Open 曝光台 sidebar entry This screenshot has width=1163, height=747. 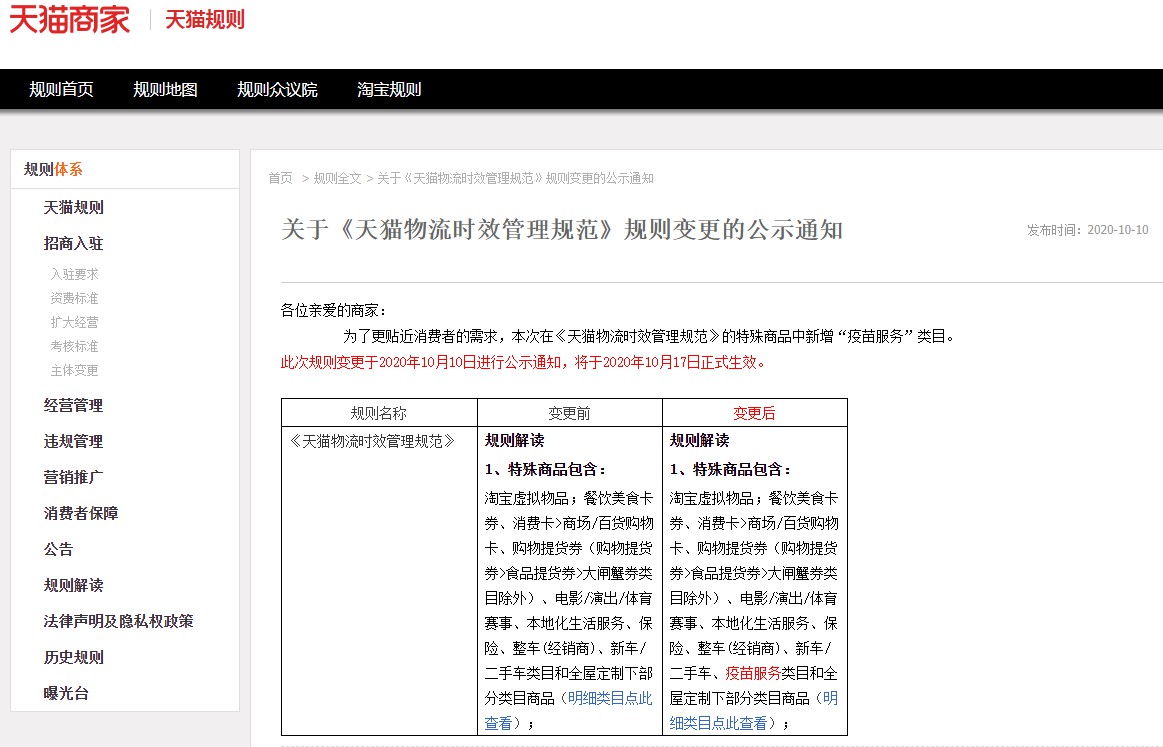pos(66,694)
